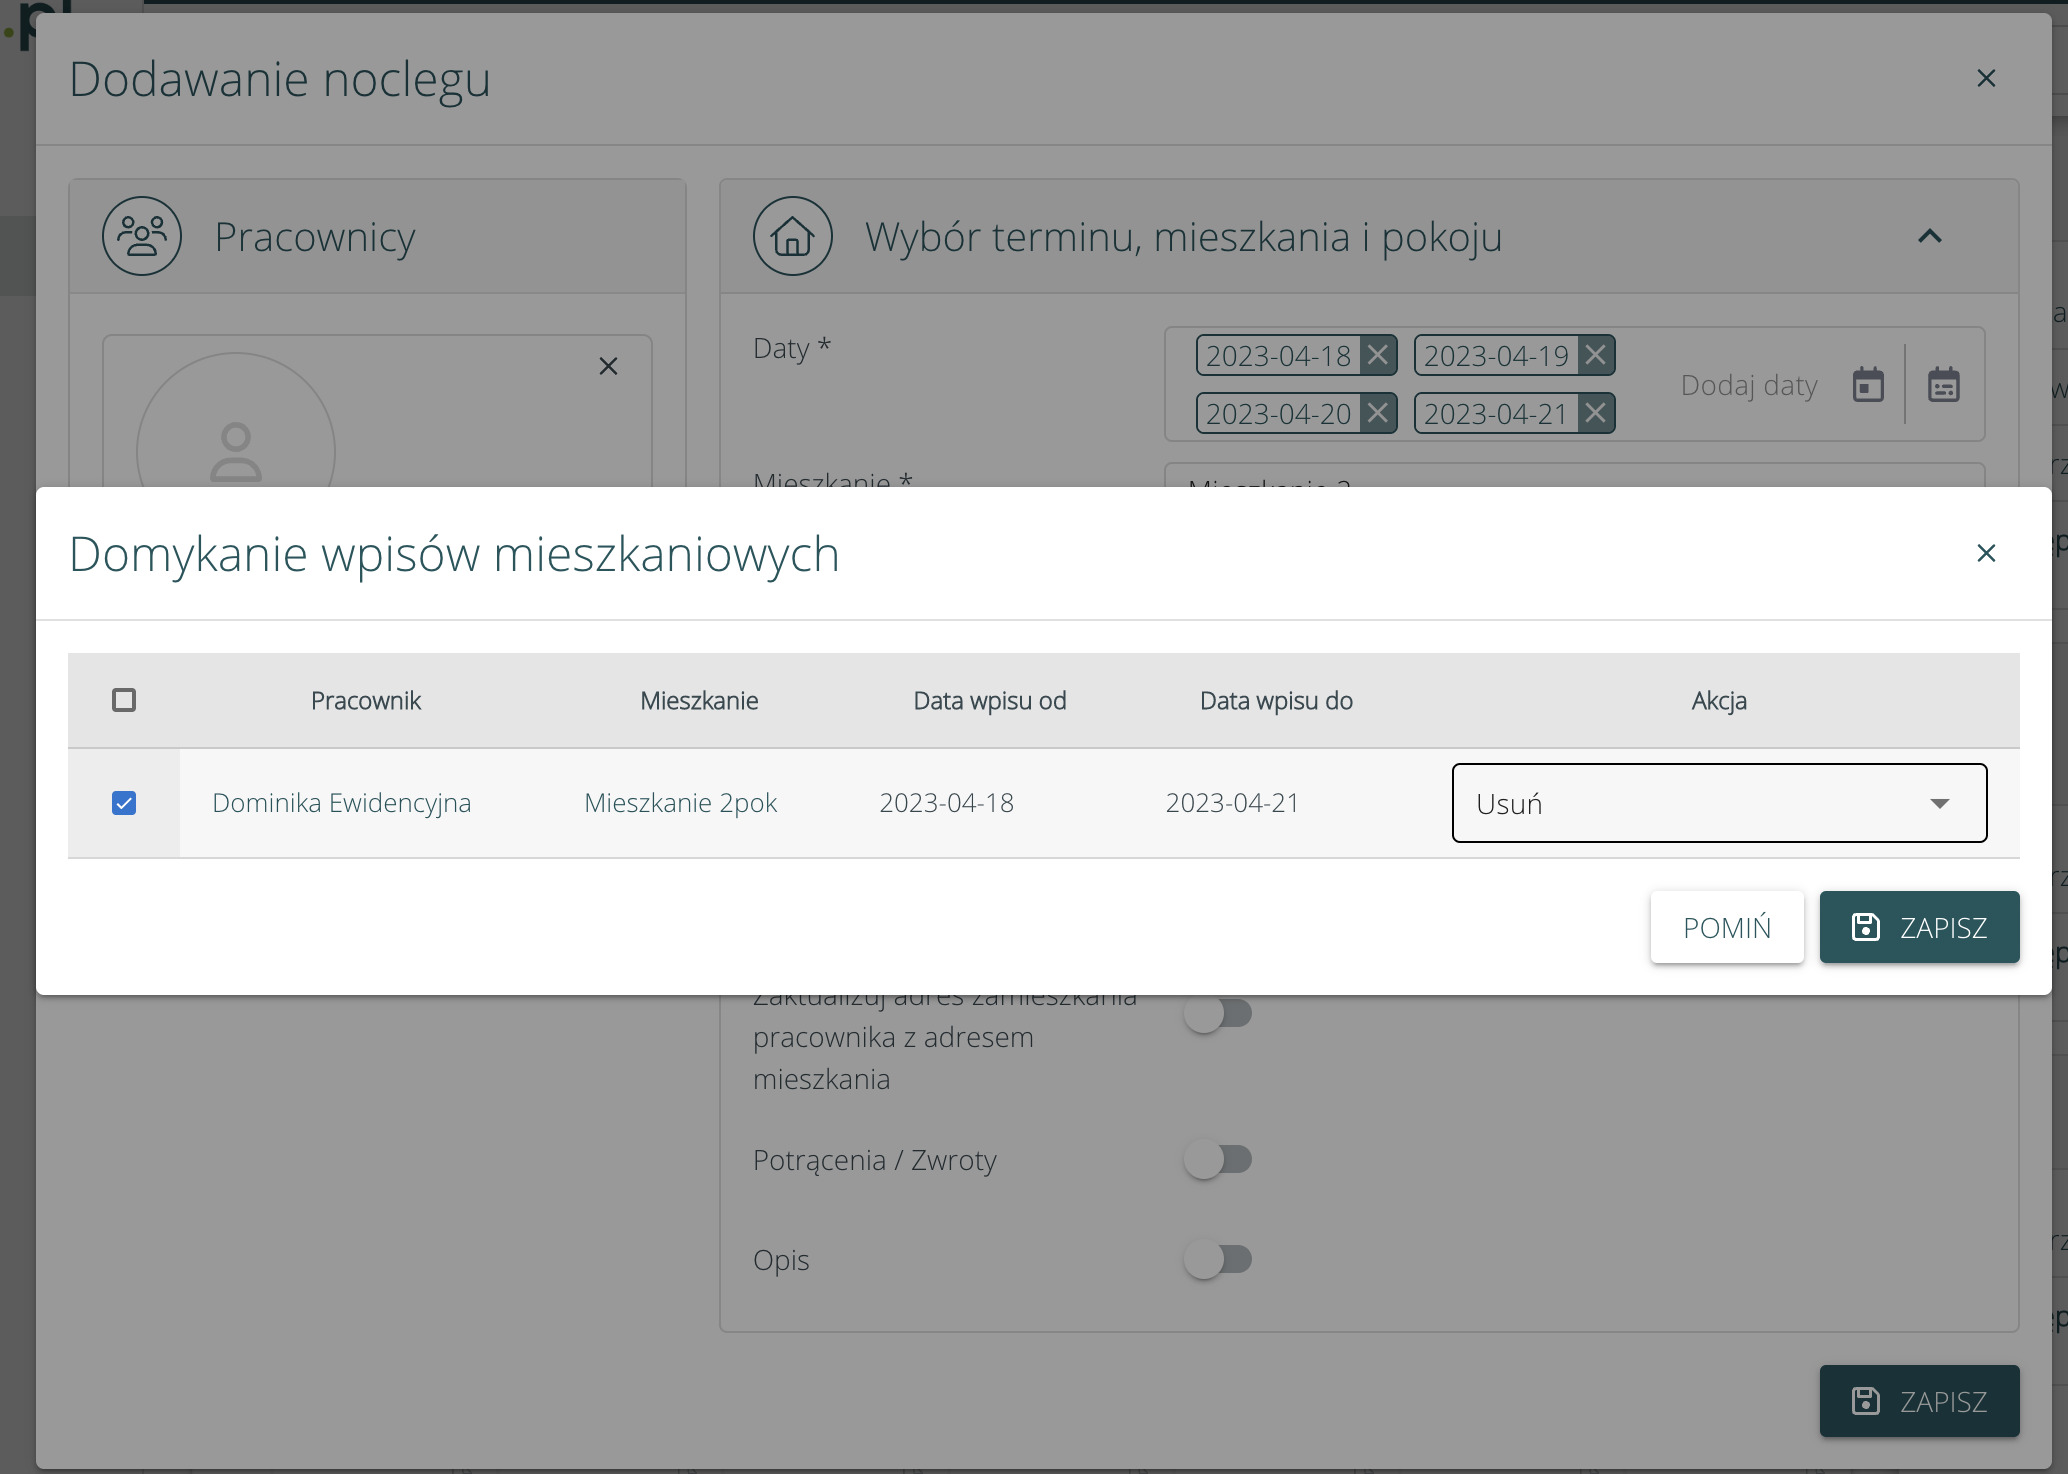Open the single-date calendar picker icon
Image resolution: width=2068 pixels, height=1474 pixels.
[1868, 385]
